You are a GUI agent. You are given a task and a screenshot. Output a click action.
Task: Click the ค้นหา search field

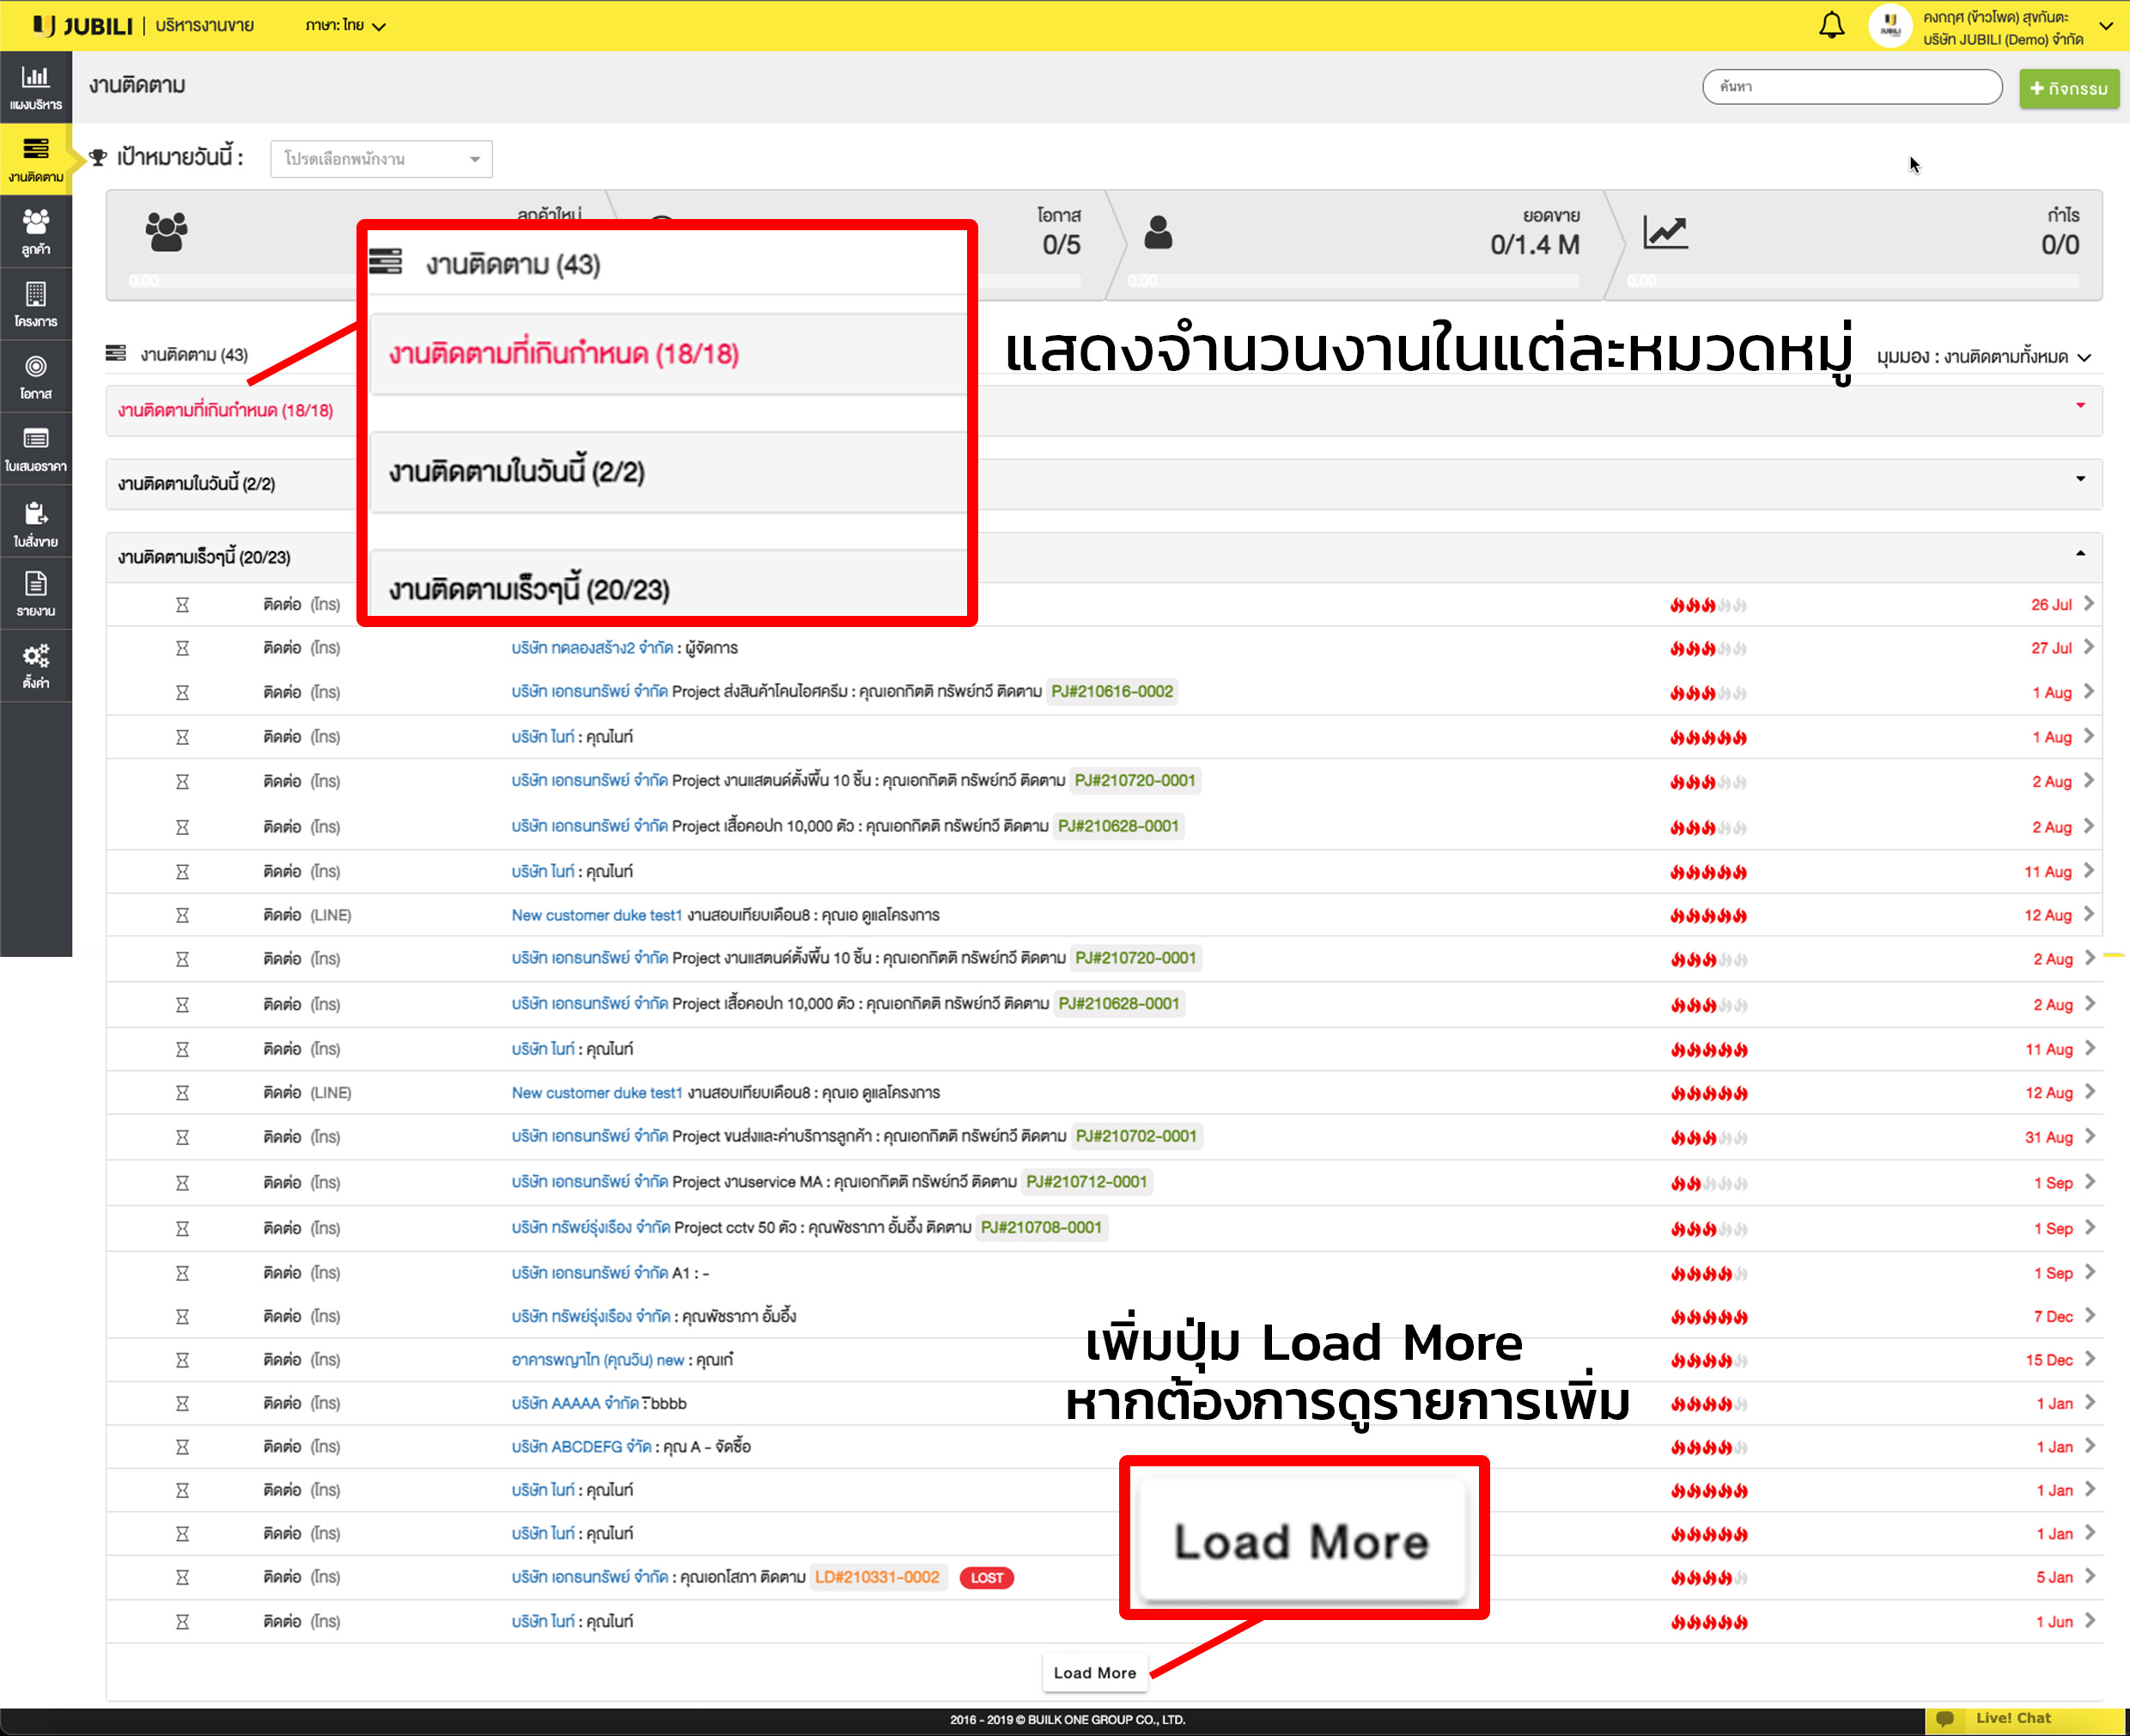point(1851,87)
